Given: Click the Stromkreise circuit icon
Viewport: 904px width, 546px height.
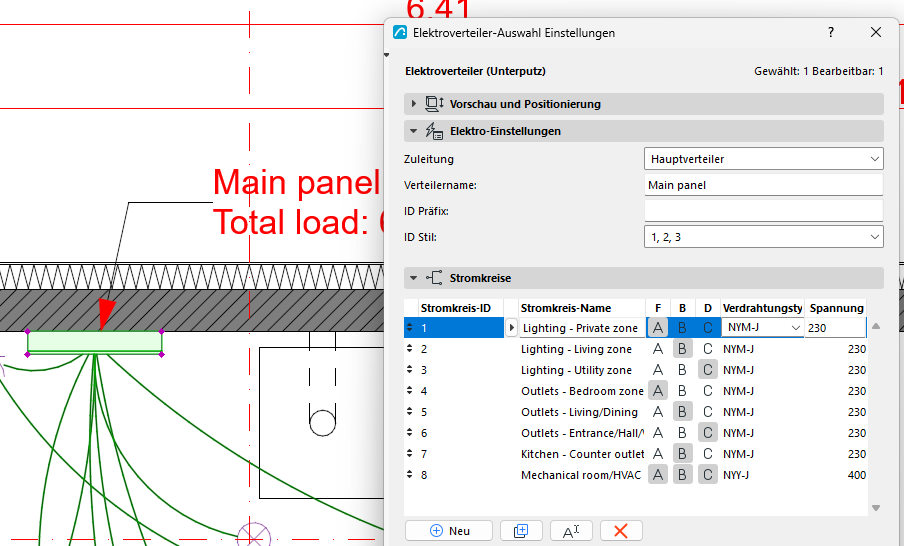Looking at the screenshot, I should click(434, 278).
